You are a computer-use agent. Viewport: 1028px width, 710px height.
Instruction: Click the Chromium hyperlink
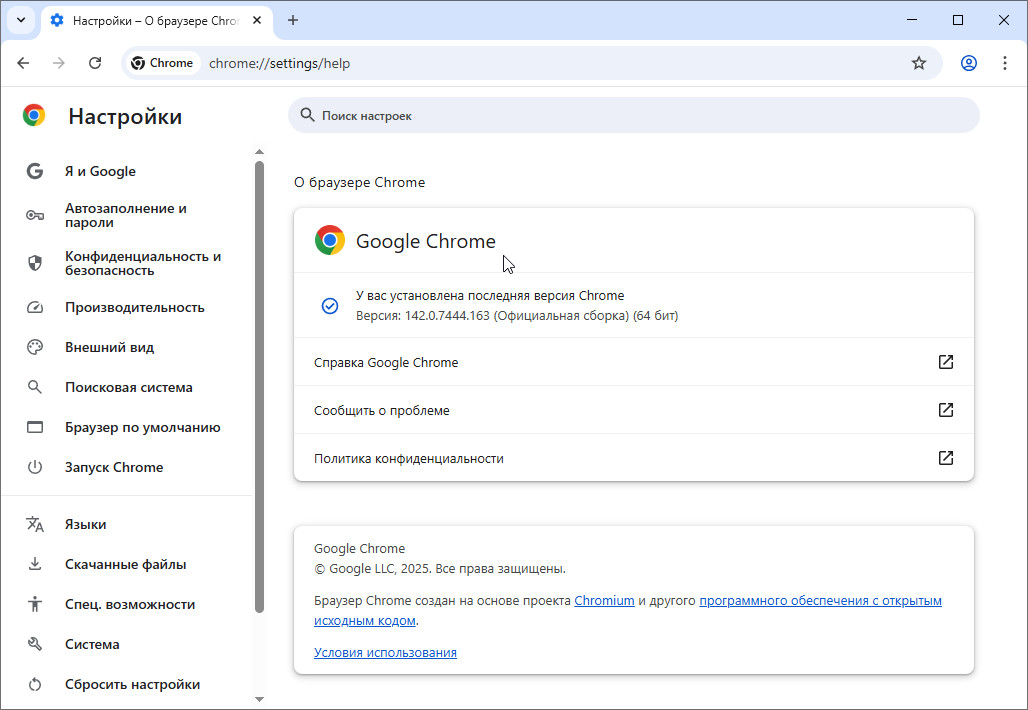pos(604,601)
